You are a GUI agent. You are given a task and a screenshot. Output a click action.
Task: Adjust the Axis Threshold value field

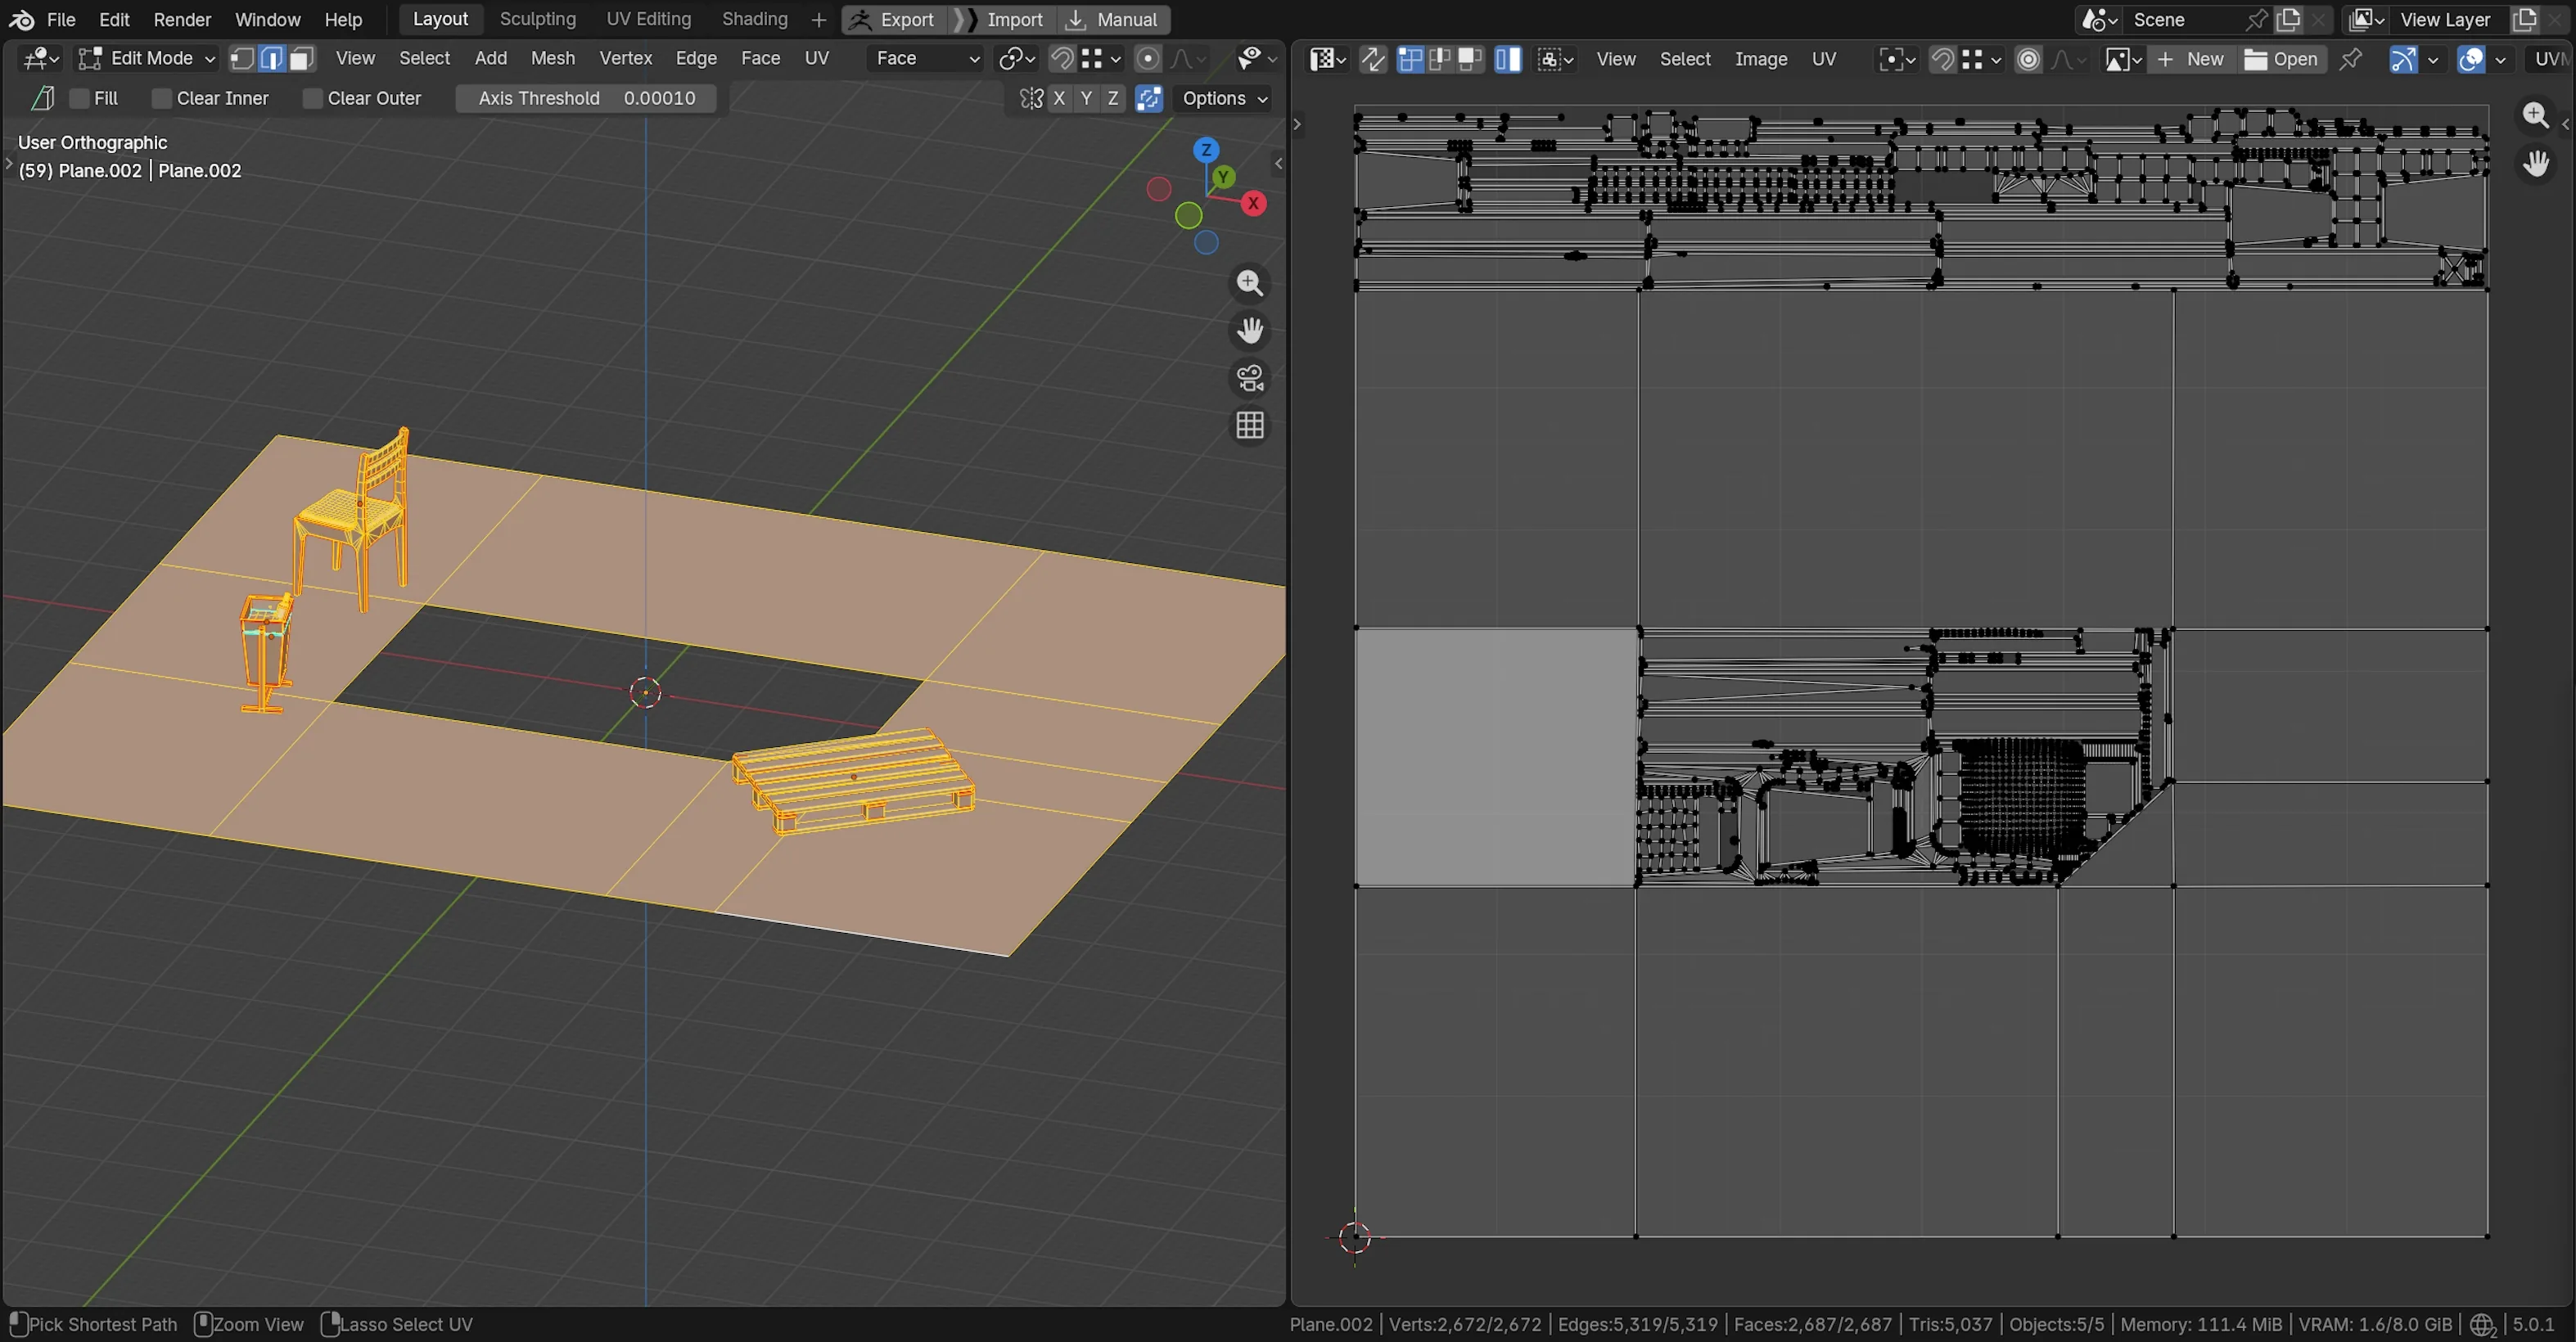point(586,98)
